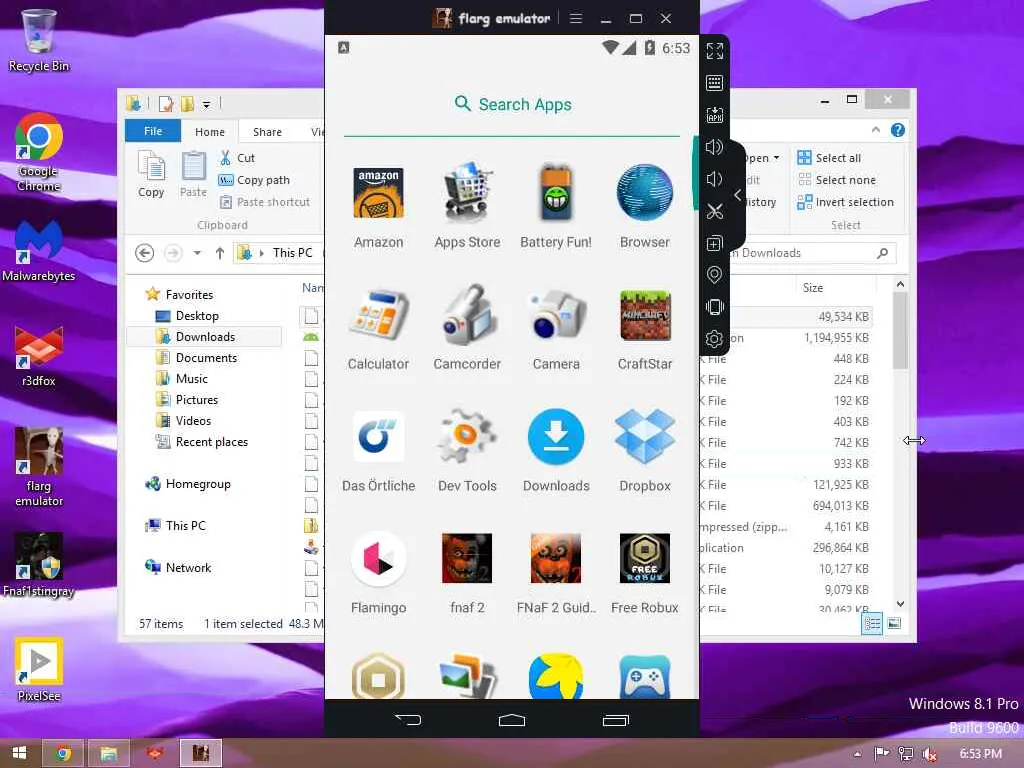
Task: Open Explorer help icon
Action: (x=897, y=130)
